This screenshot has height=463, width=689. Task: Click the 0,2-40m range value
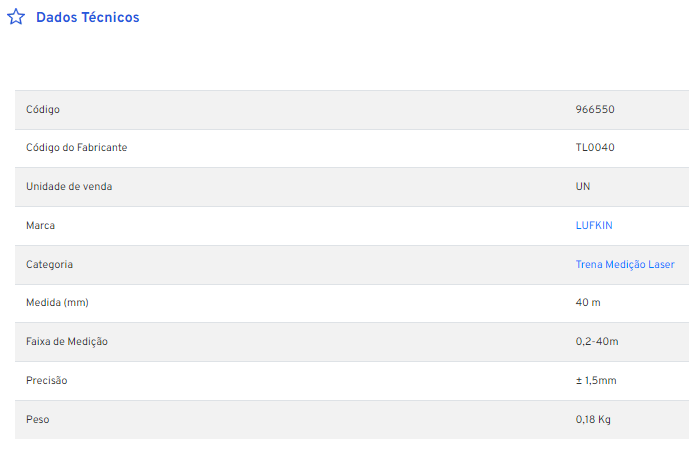(597, 342)
